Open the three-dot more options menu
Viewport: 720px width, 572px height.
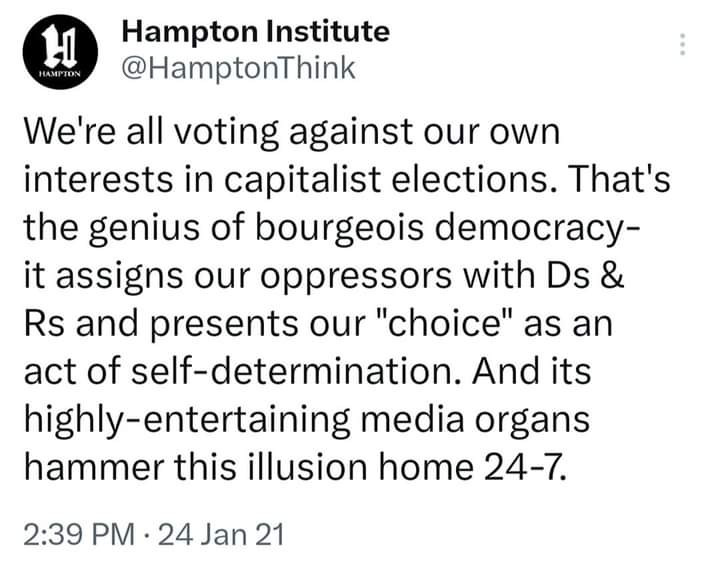pos(681,45)
